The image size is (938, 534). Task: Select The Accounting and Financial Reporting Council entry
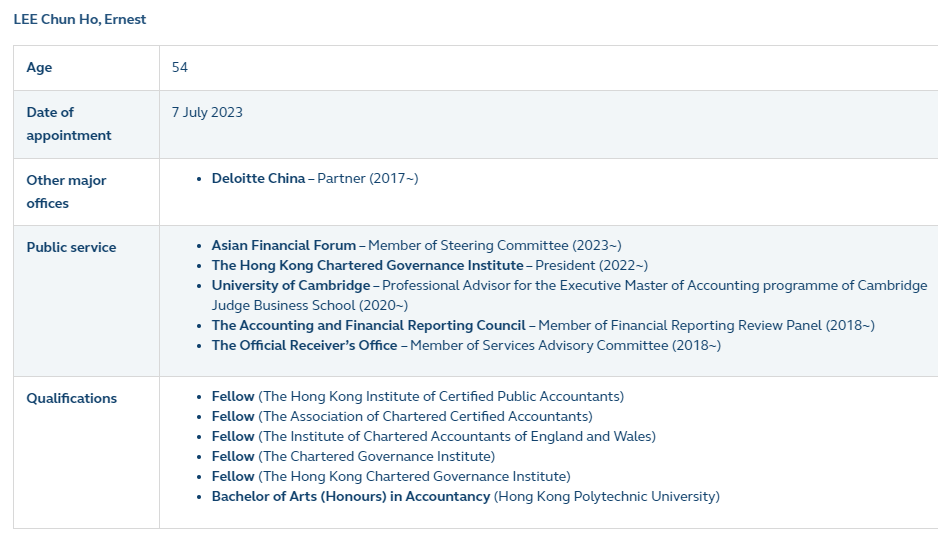tap(543, 325)
